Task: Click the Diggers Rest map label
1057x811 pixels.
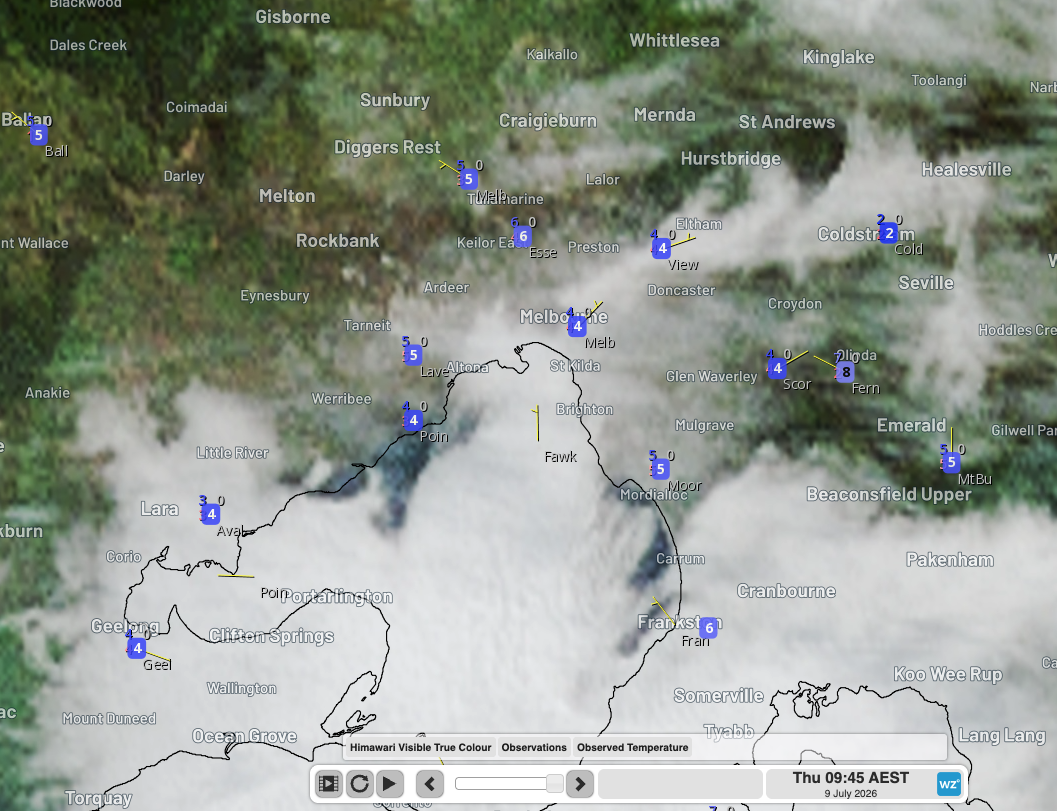Action: pos(387,148)
